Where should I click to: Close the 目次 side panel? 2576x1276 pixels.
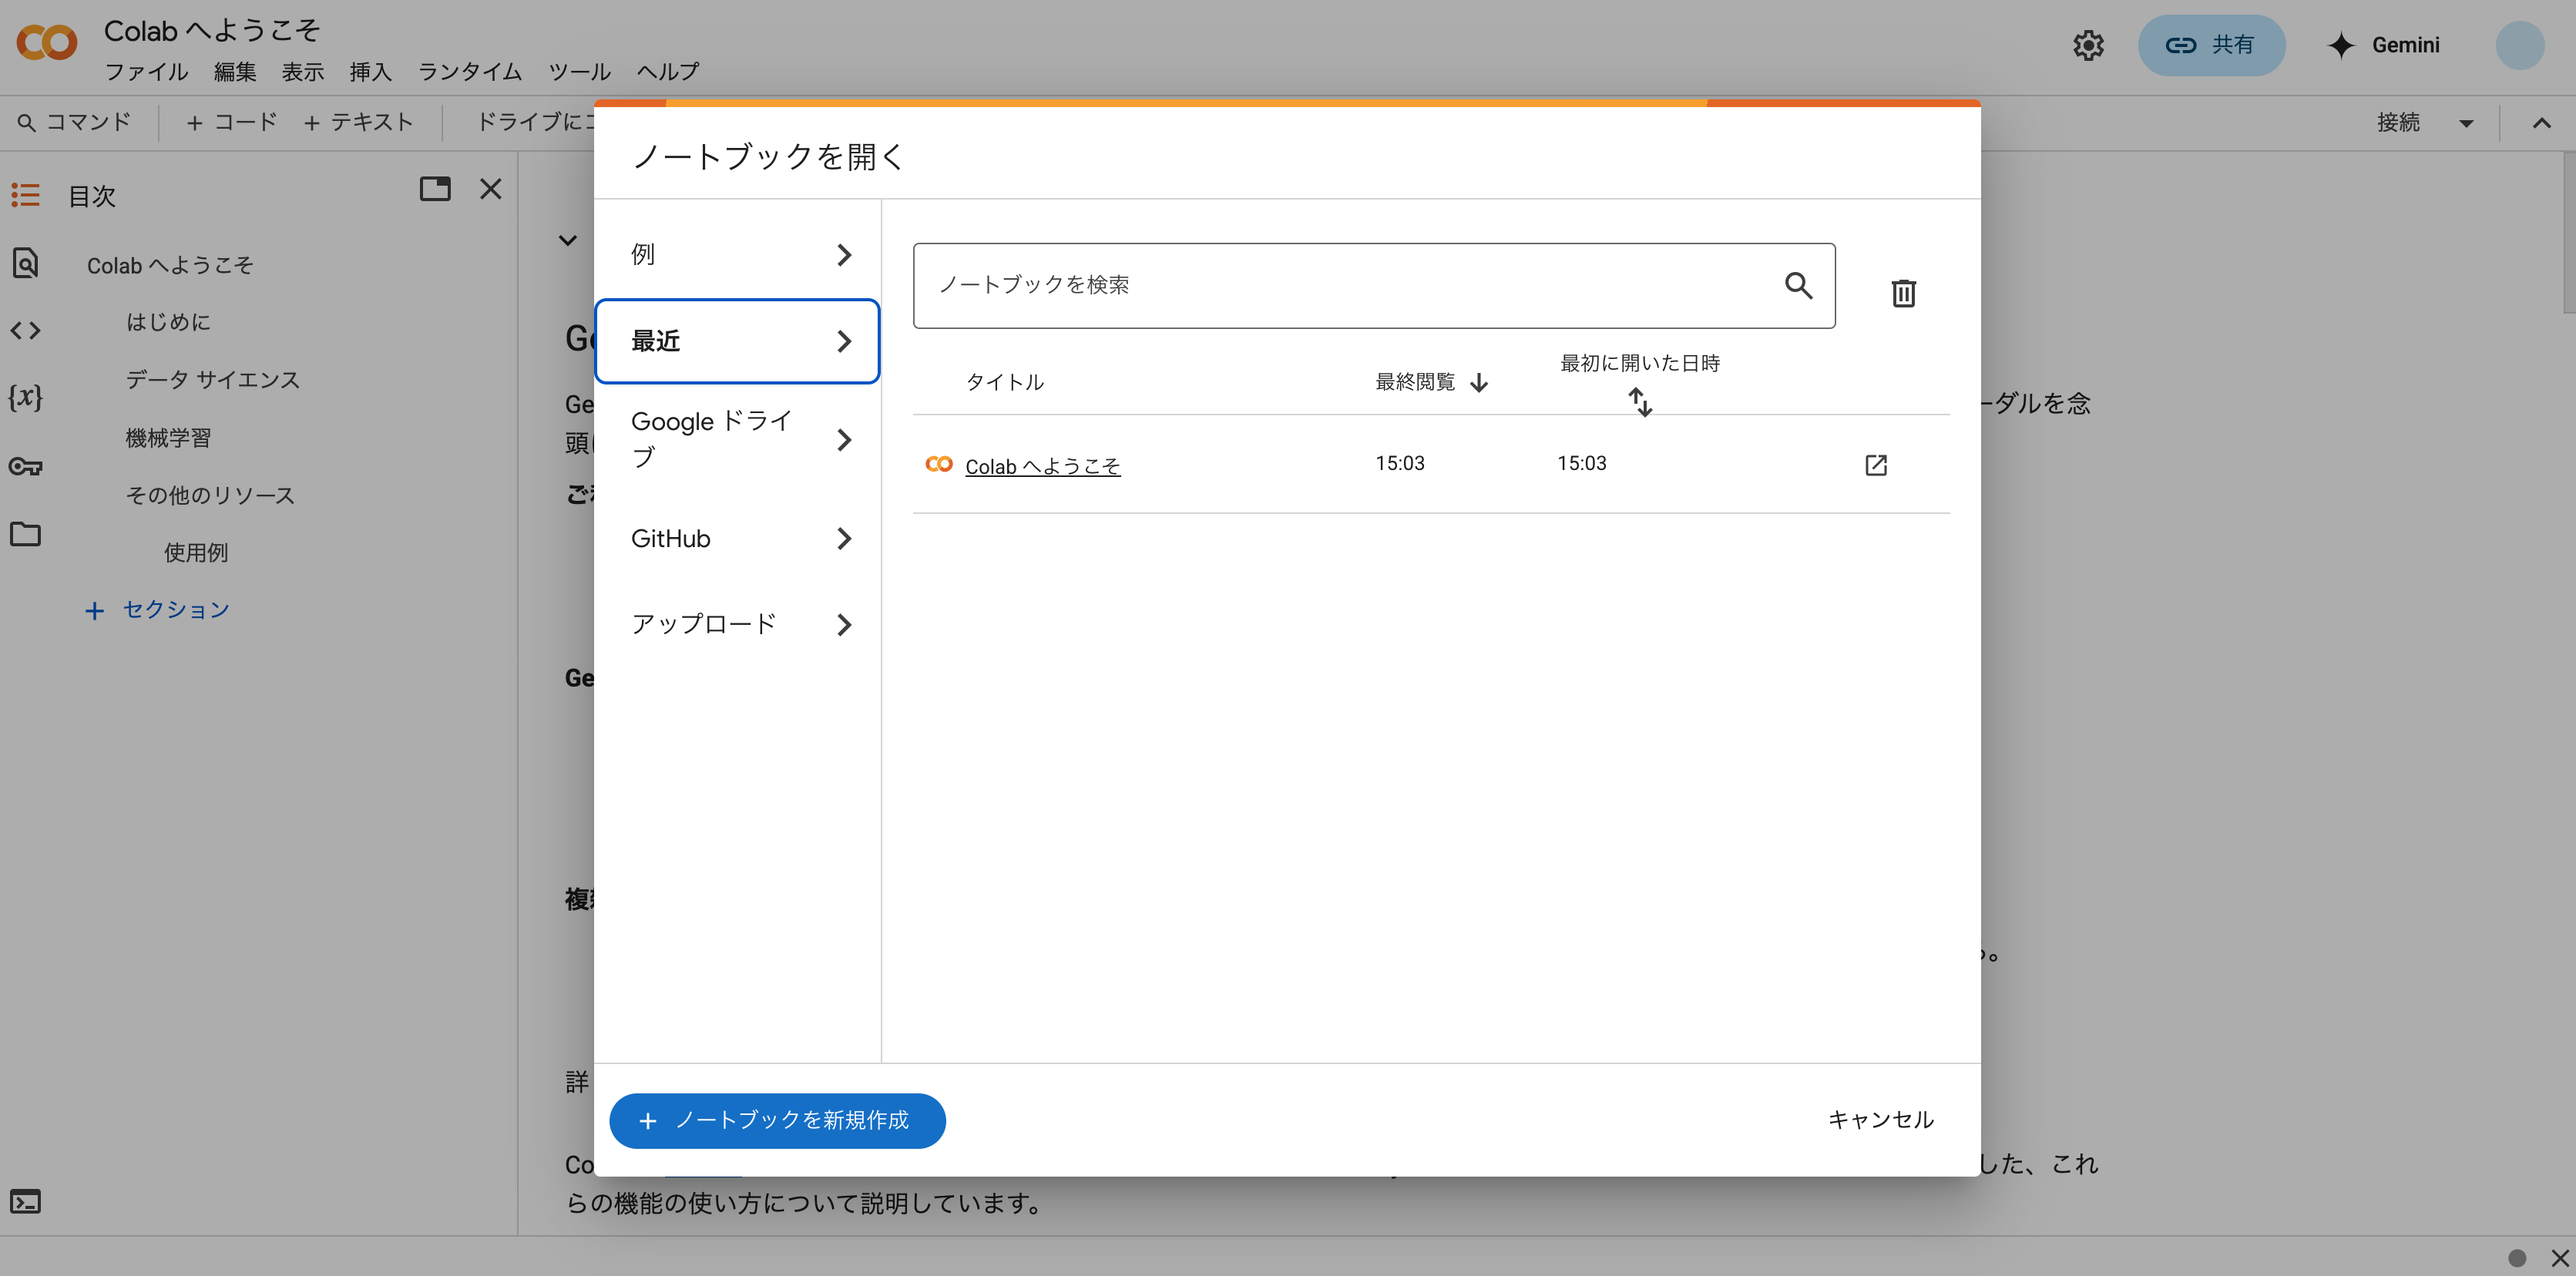pyautogui.click(x=490, y=189)
